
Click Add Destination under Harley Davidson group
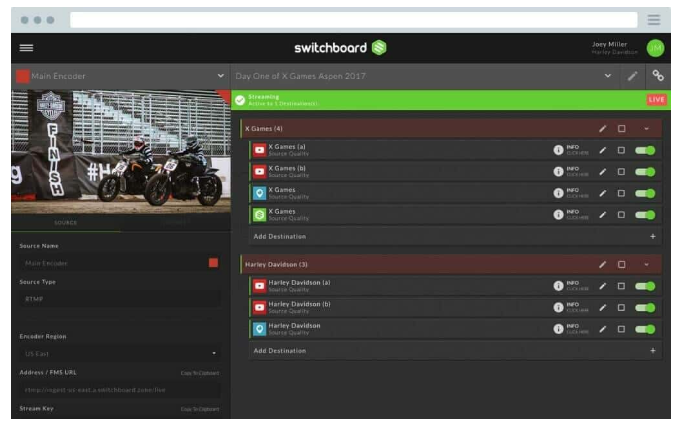[279, 351]
